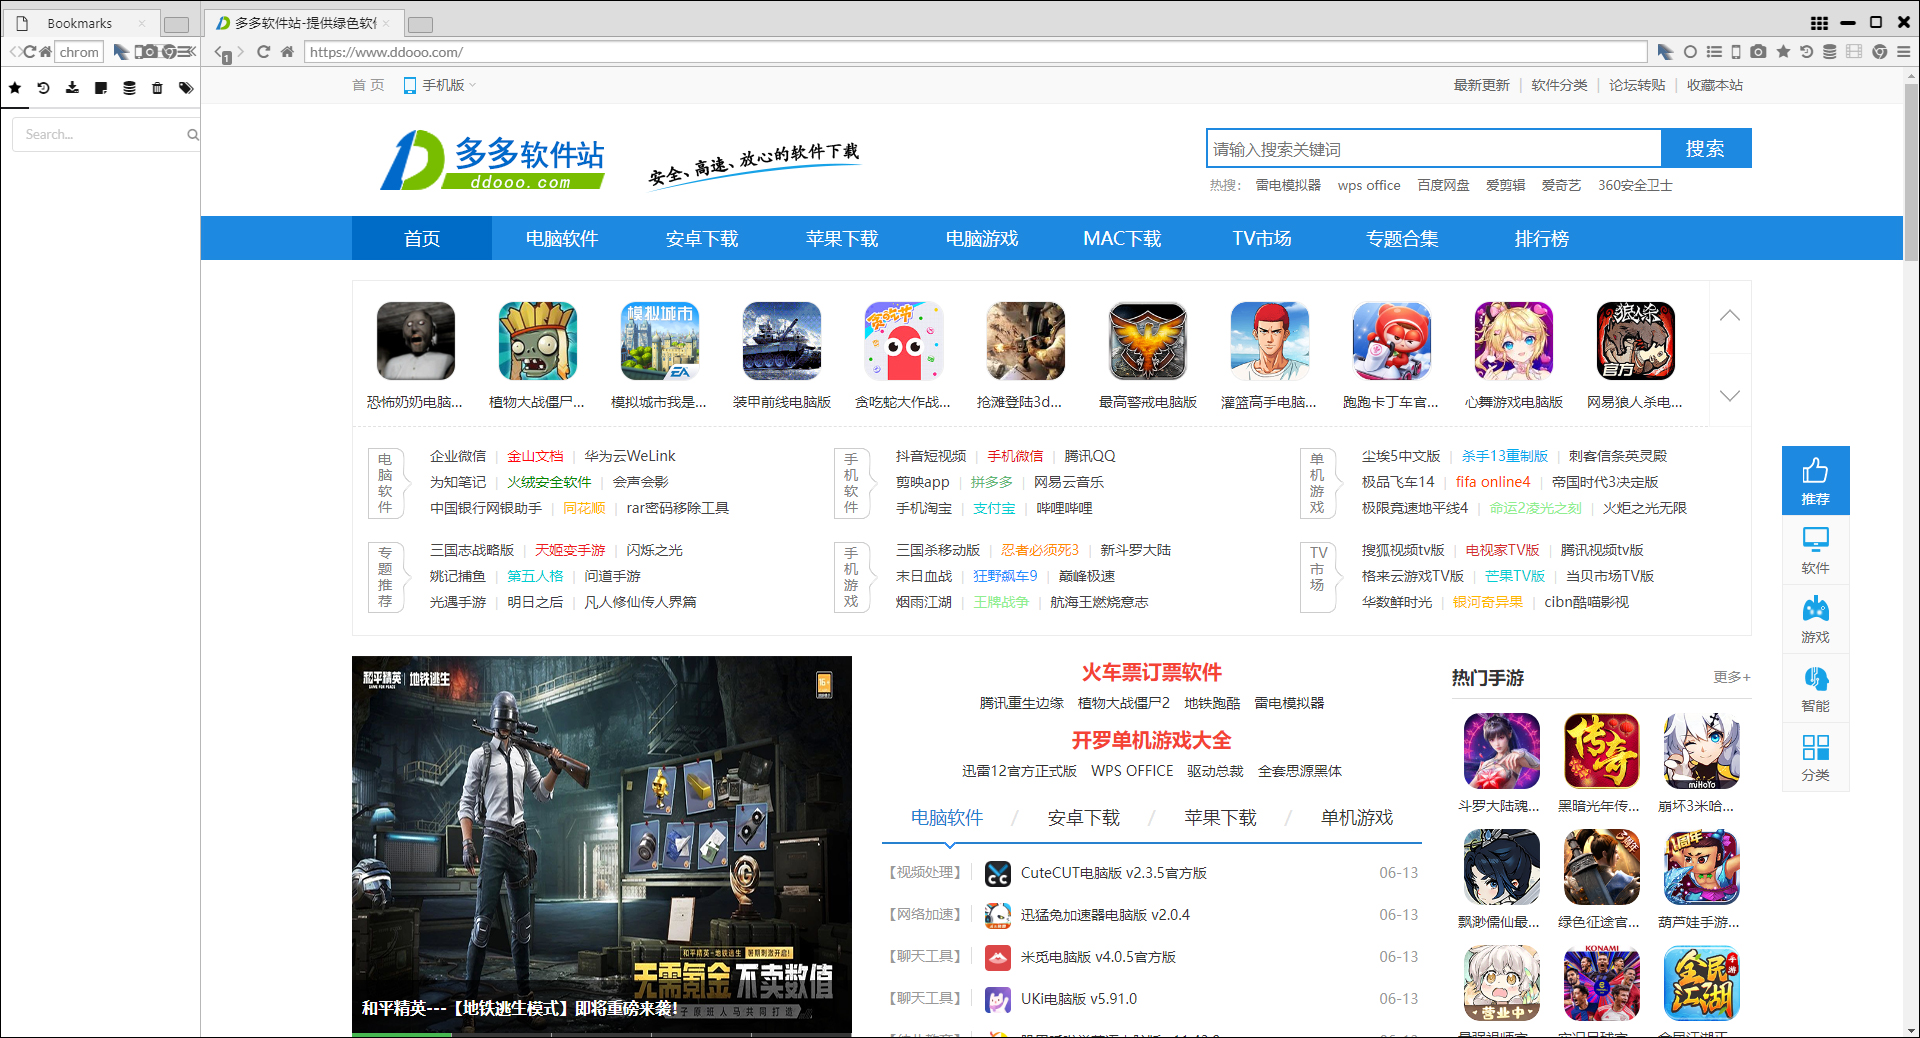Viewport: 1920px width, 1038px height.
Task: Open history panel icon in bookmarks sidebar
Action: 43,88
